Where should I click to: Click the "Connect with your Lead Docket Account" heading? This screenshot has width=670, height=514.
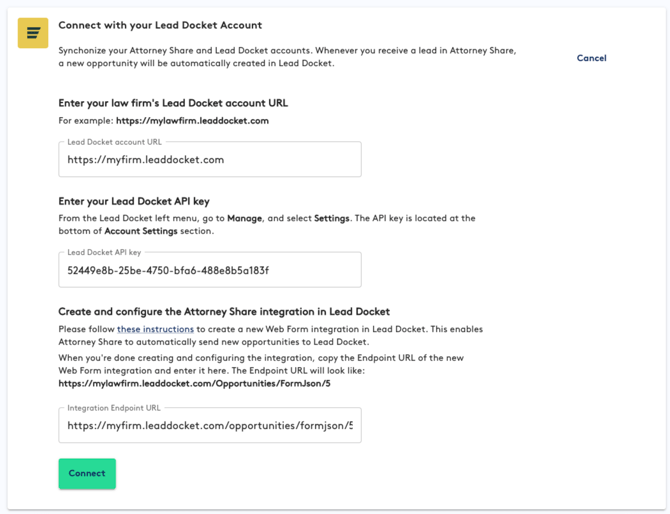(160, 25)
